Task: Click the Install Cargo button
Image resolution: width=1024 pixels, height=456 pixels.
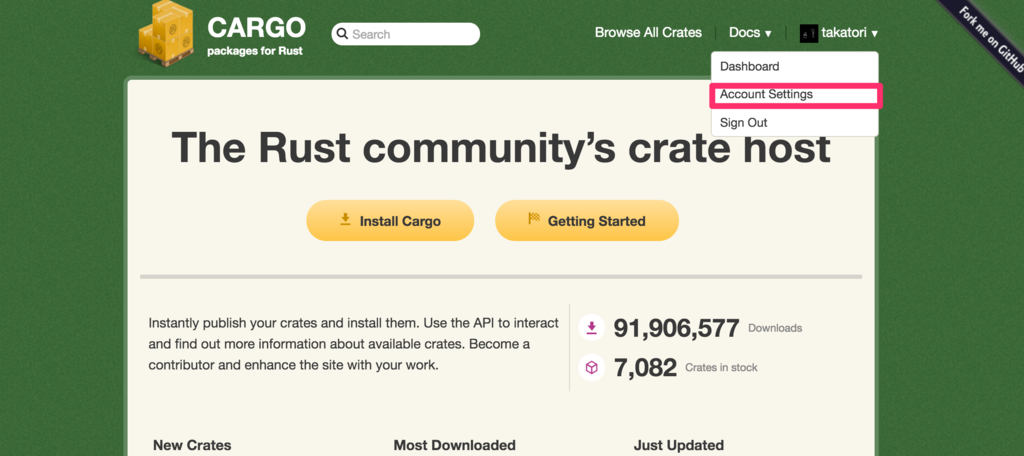Action: [390, 221]
